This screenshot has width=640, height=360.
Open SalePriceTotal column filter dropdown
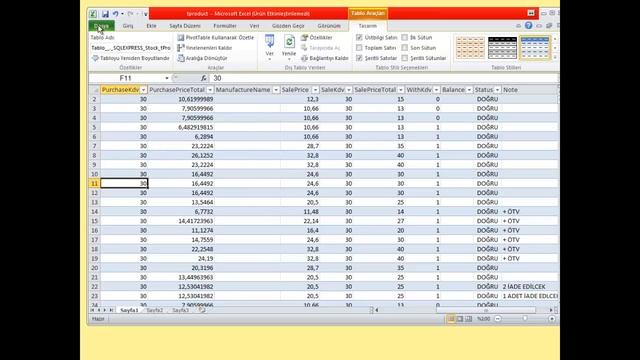point(401,90)
